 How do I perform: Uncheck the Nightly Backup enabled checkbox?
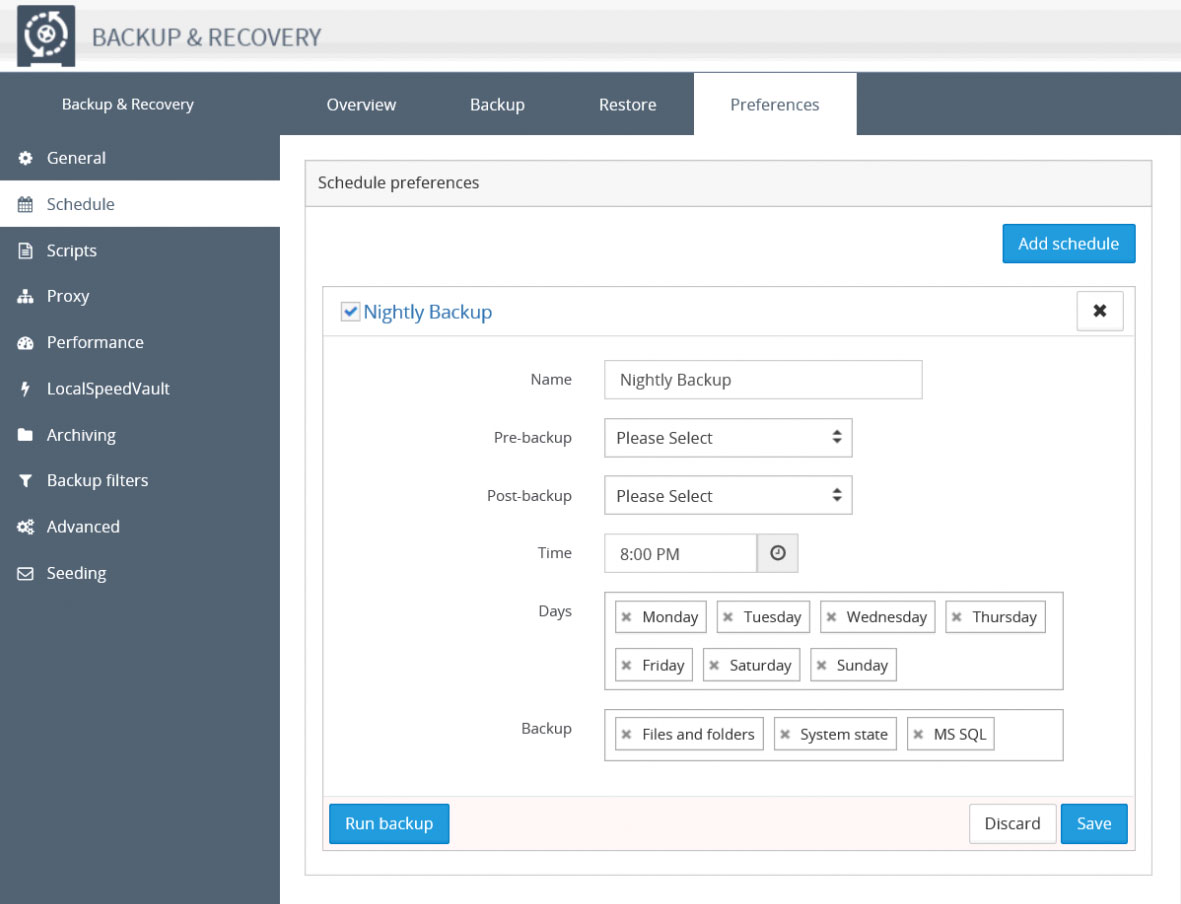click(x=350, y=311)
